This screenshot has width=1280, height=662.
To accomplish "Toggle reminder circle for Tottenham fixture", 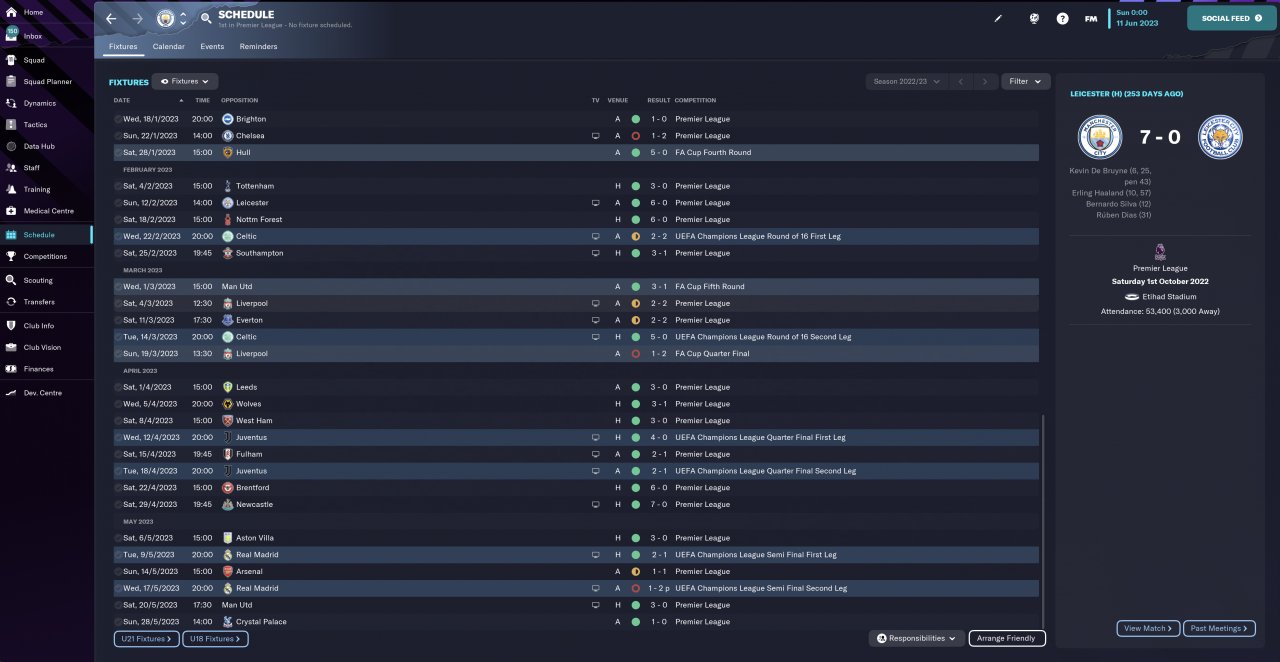I will 118,186.
